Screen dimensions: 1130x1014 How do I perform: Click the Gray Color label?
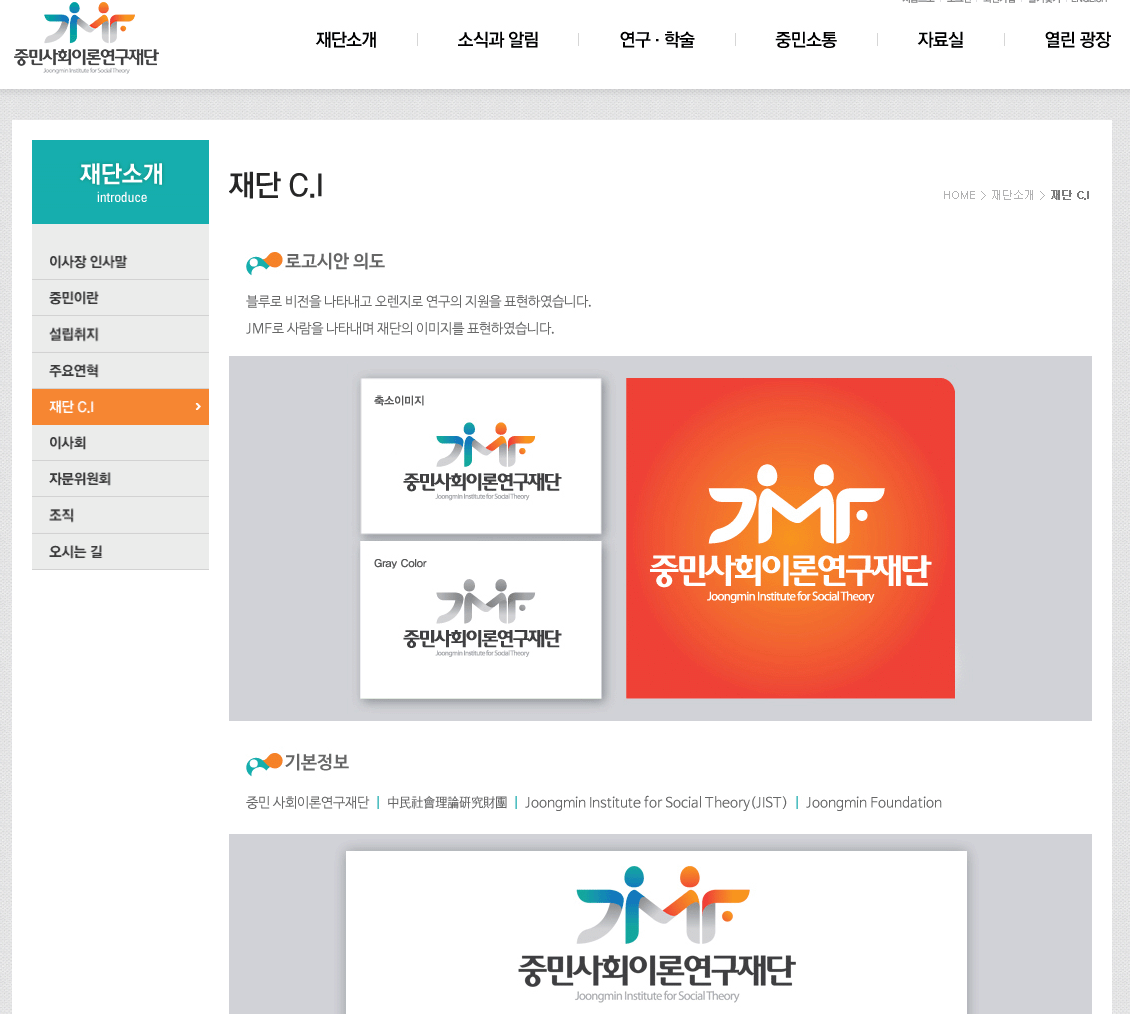point(400,563)
